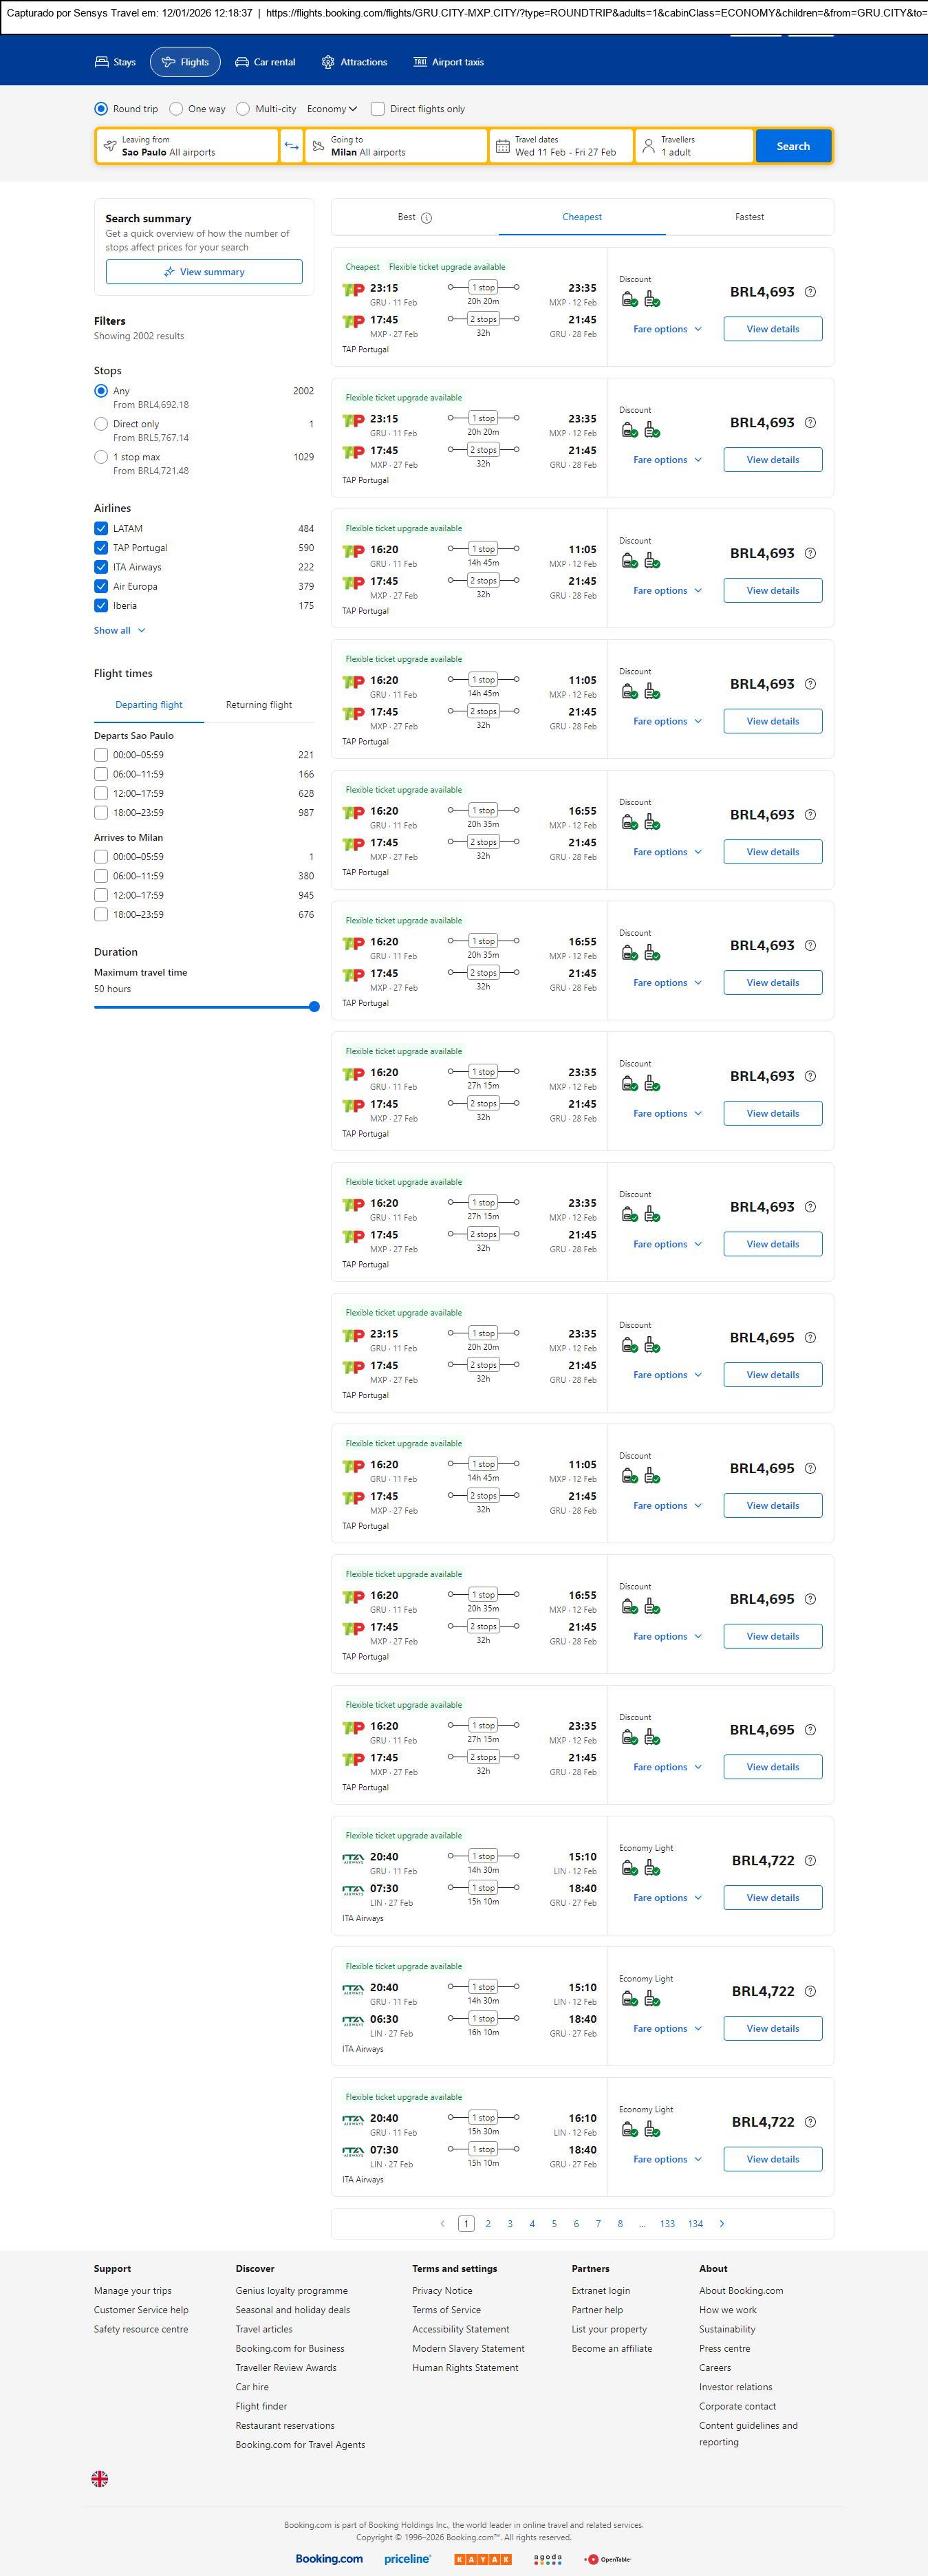Screen dimensions: 928x2576
Task: Click the info icon beside Best tab
Action: pos(427,218)
